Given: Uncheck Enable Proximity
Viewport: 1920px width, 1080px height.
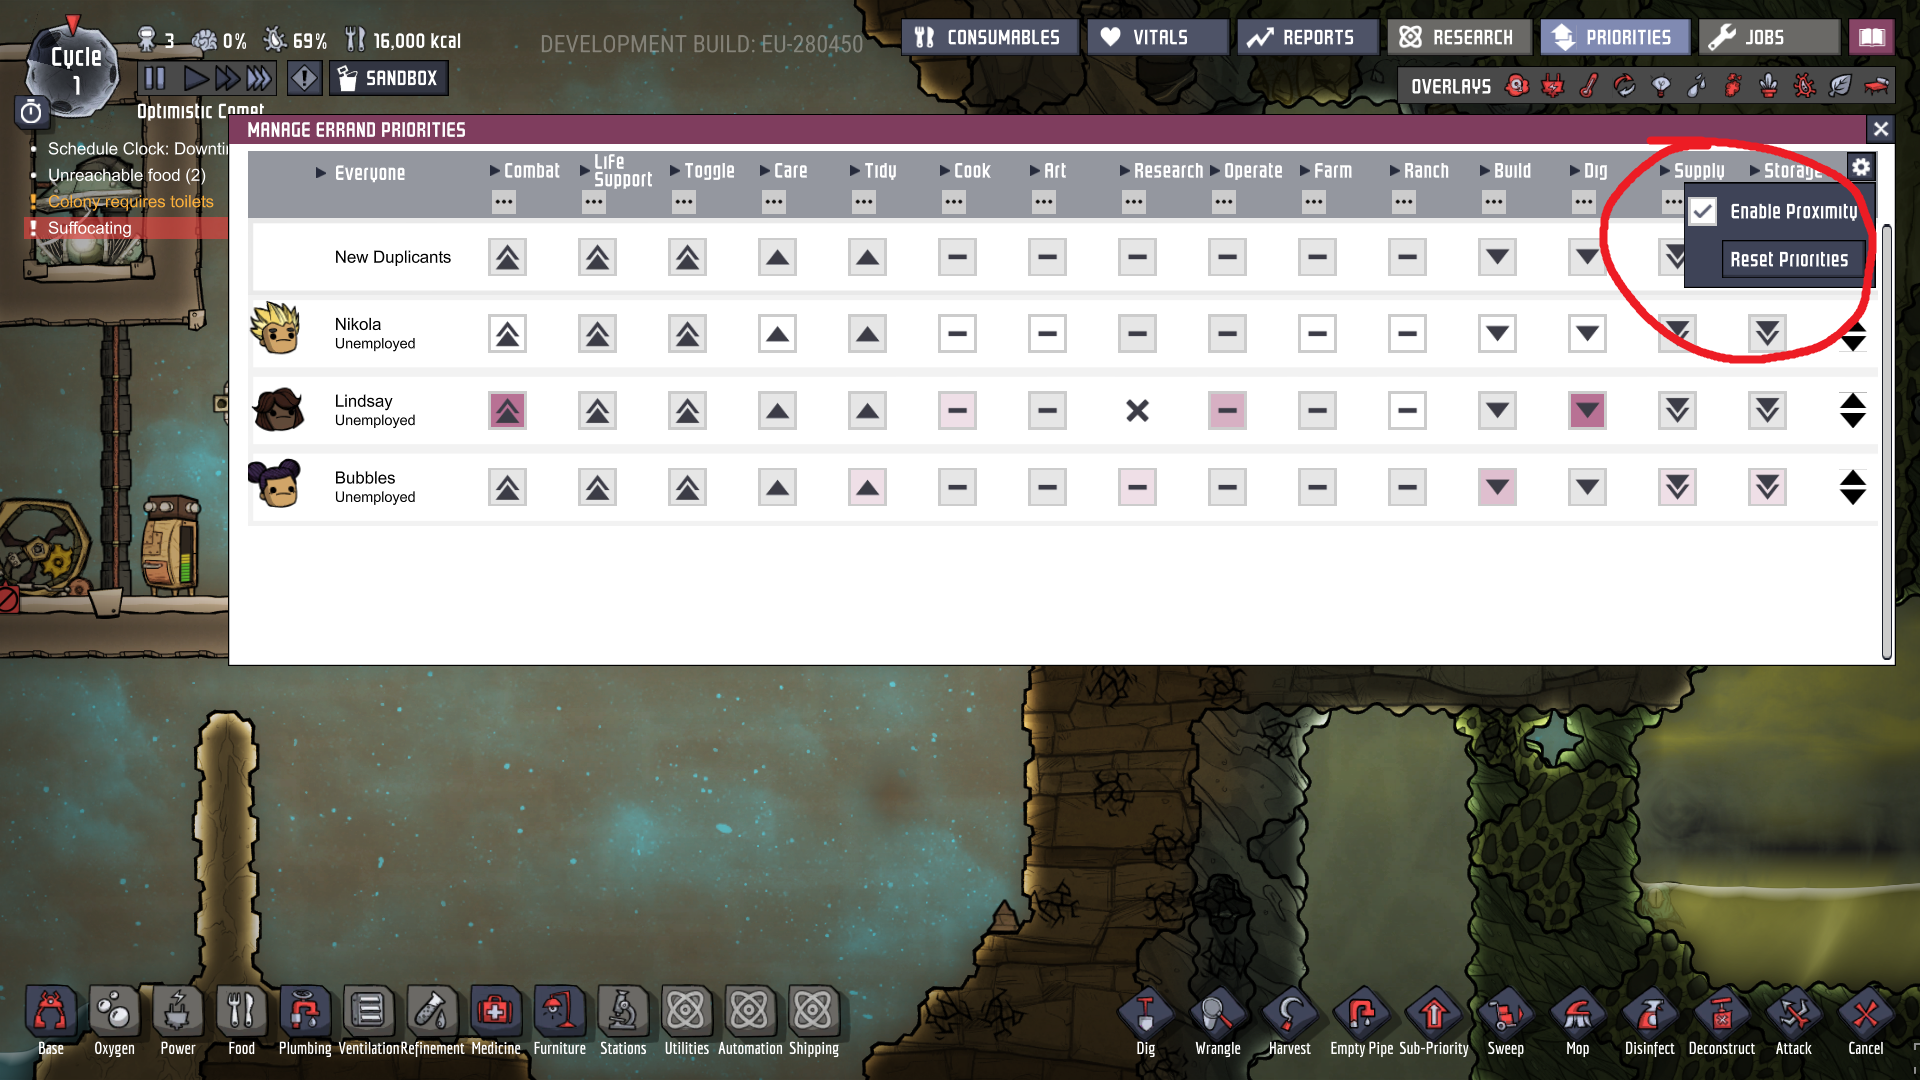Looking at the screenshot, I should [1704, 211].
